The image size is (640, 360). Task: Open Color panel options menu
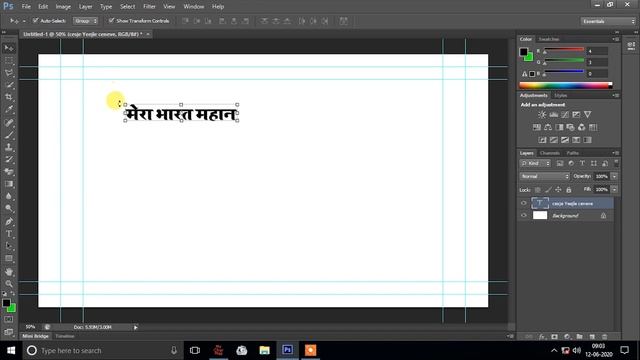point(616,39)
